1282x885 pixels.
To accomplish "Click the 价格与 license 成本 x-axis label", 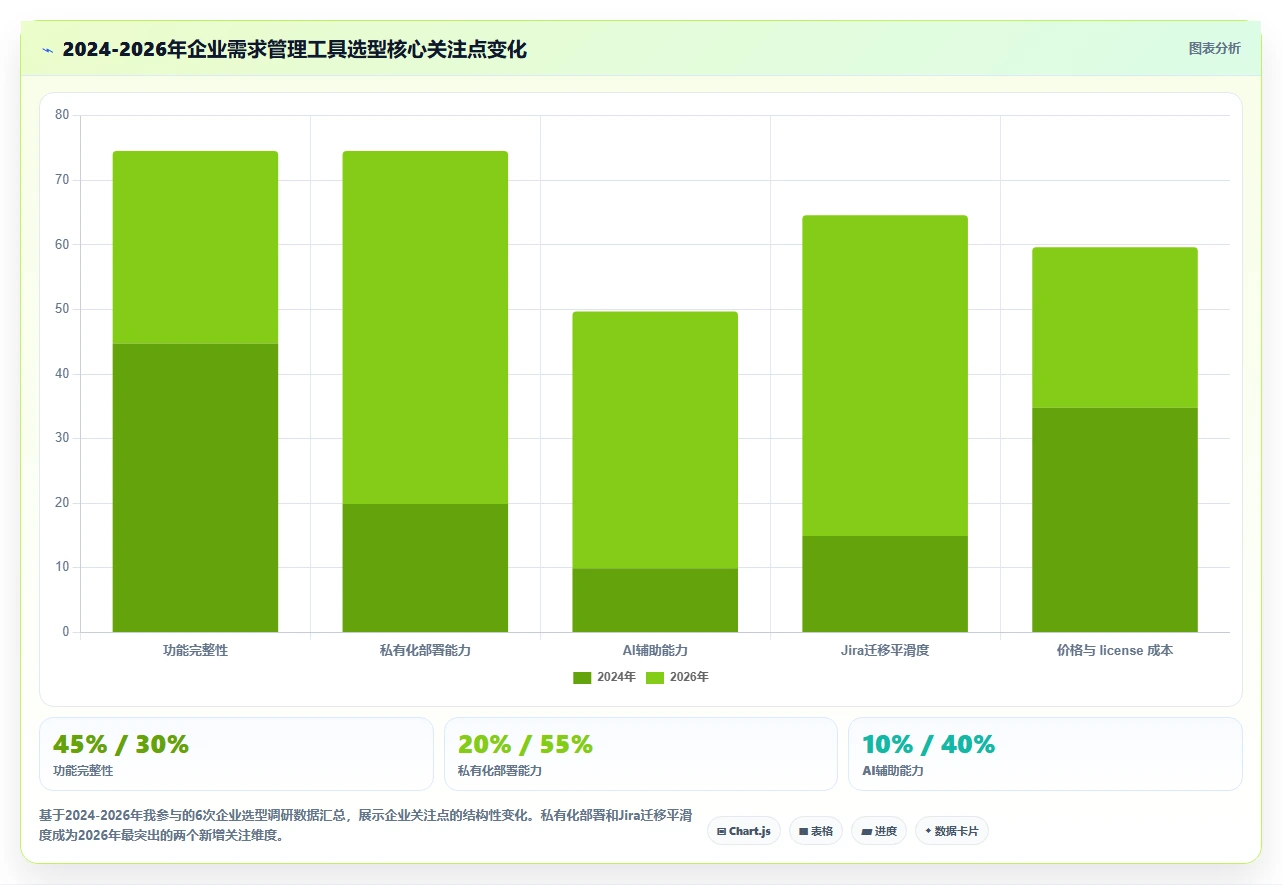I will tap(1115, 650).
